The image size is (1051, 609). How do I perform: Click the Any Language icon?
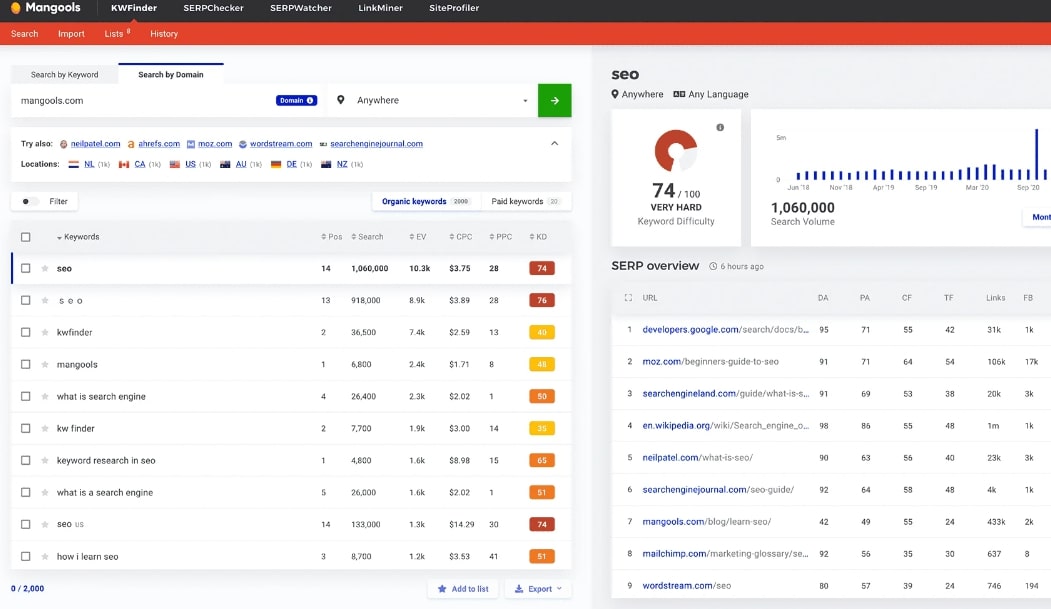pos(679,94)
